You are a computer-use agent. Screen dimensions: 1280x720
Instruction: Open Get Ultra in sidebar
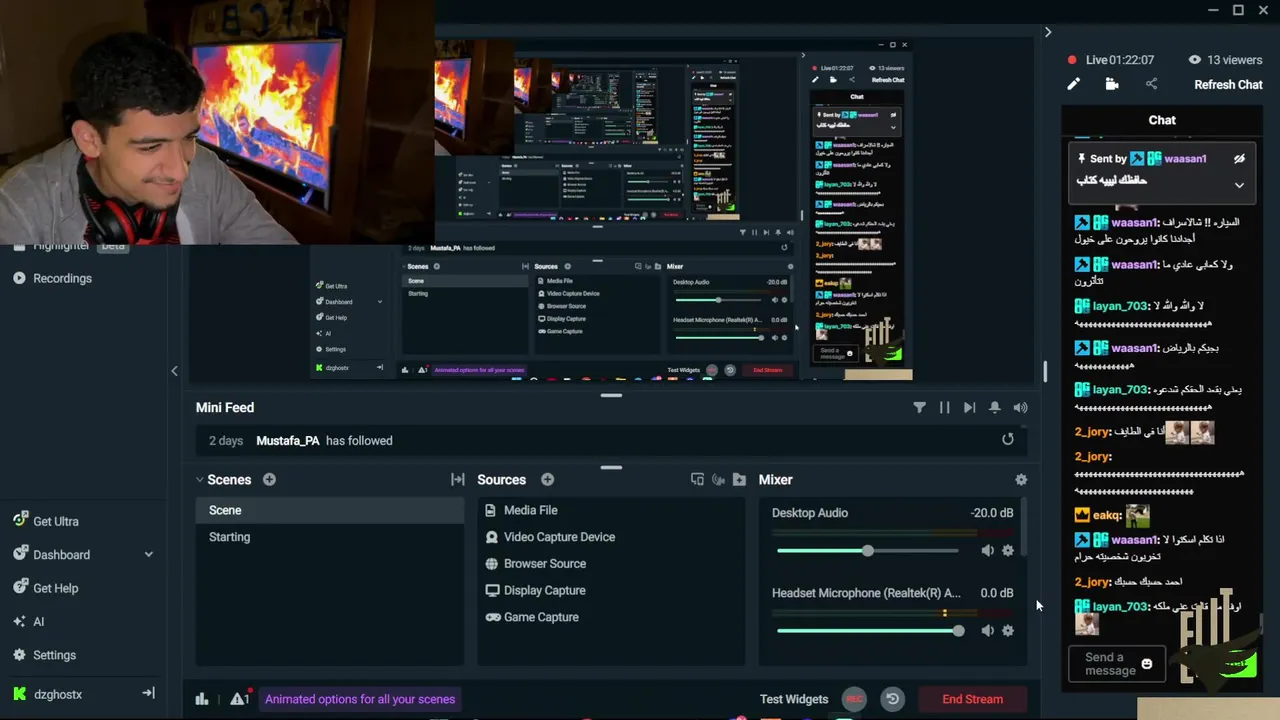56,521
